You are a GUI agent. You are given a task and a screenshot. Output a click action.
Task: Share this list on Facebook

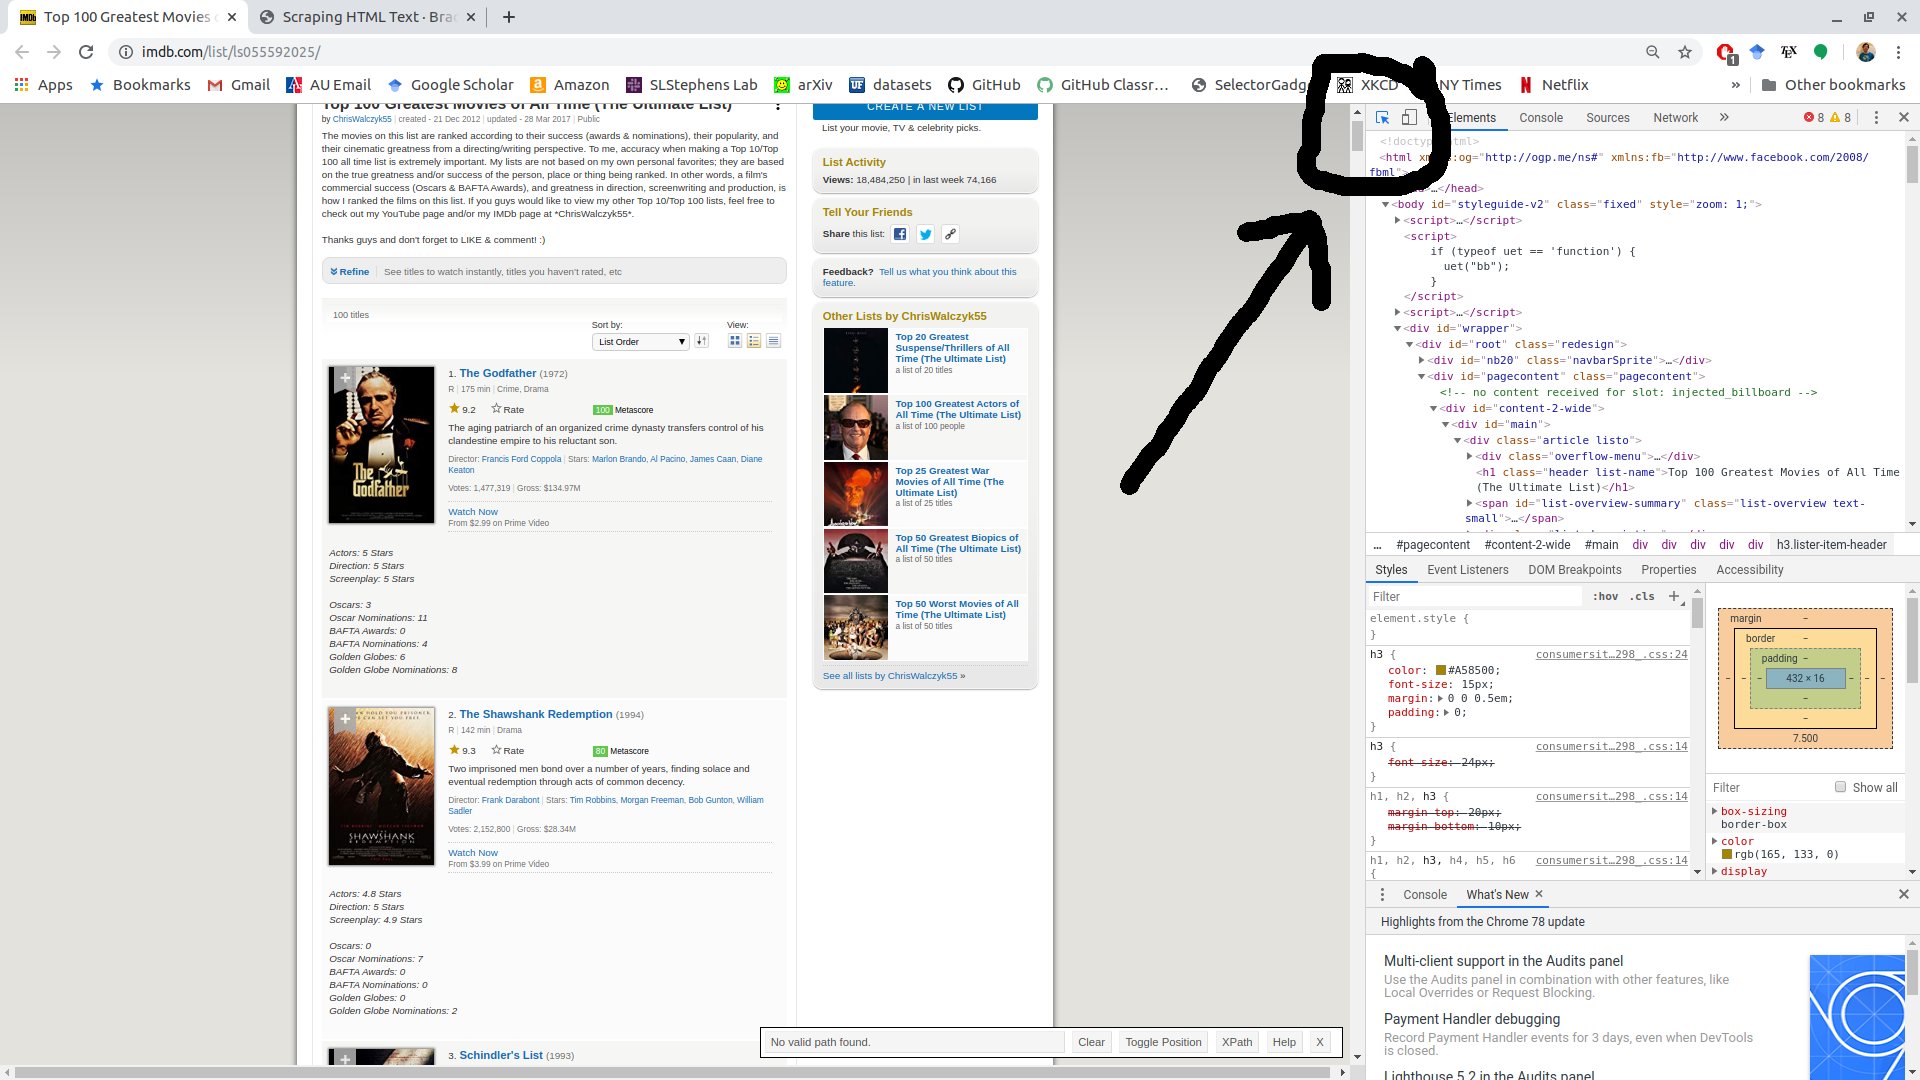point(900,234)
